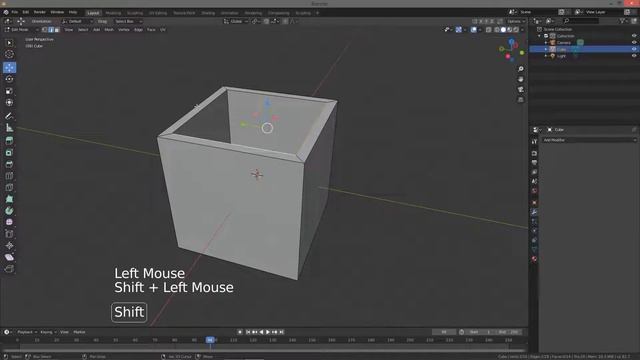Hide the Cube object in outliner
640x360 pixels.
(x=634, y=49)
